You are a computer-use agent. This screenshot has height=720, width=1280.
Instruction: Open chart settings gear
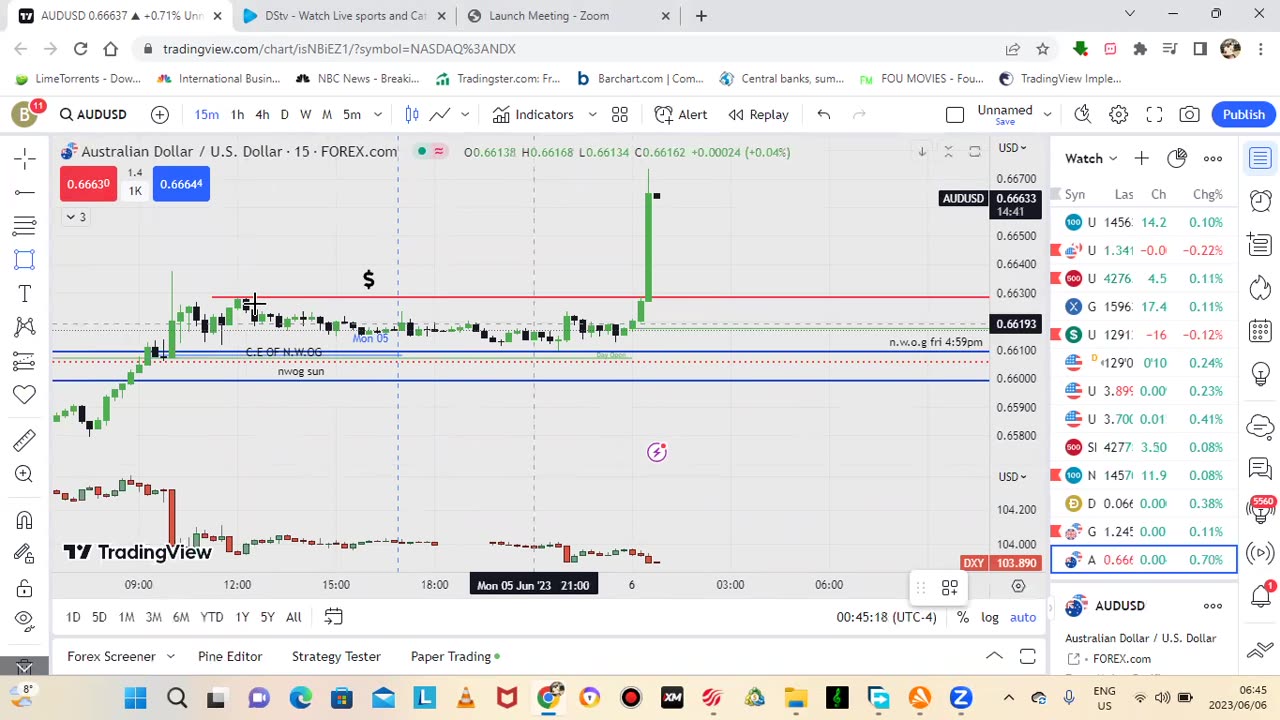coord(1119,114)
